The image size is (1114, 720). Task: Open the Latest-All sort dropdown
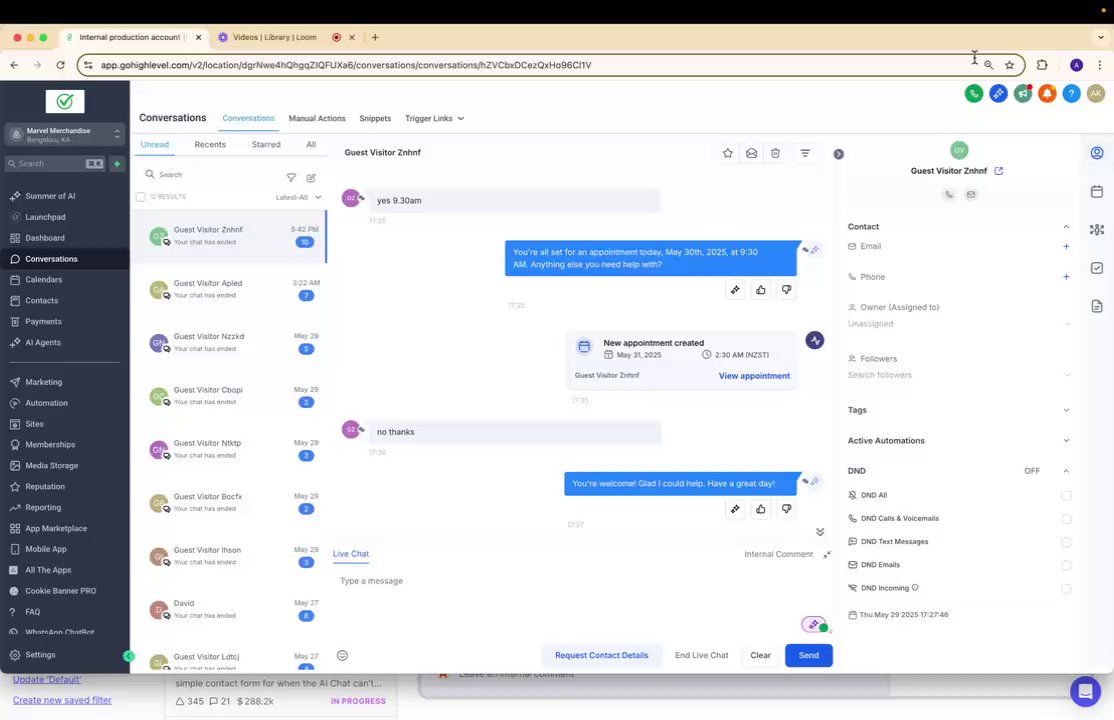coord(298,198)
